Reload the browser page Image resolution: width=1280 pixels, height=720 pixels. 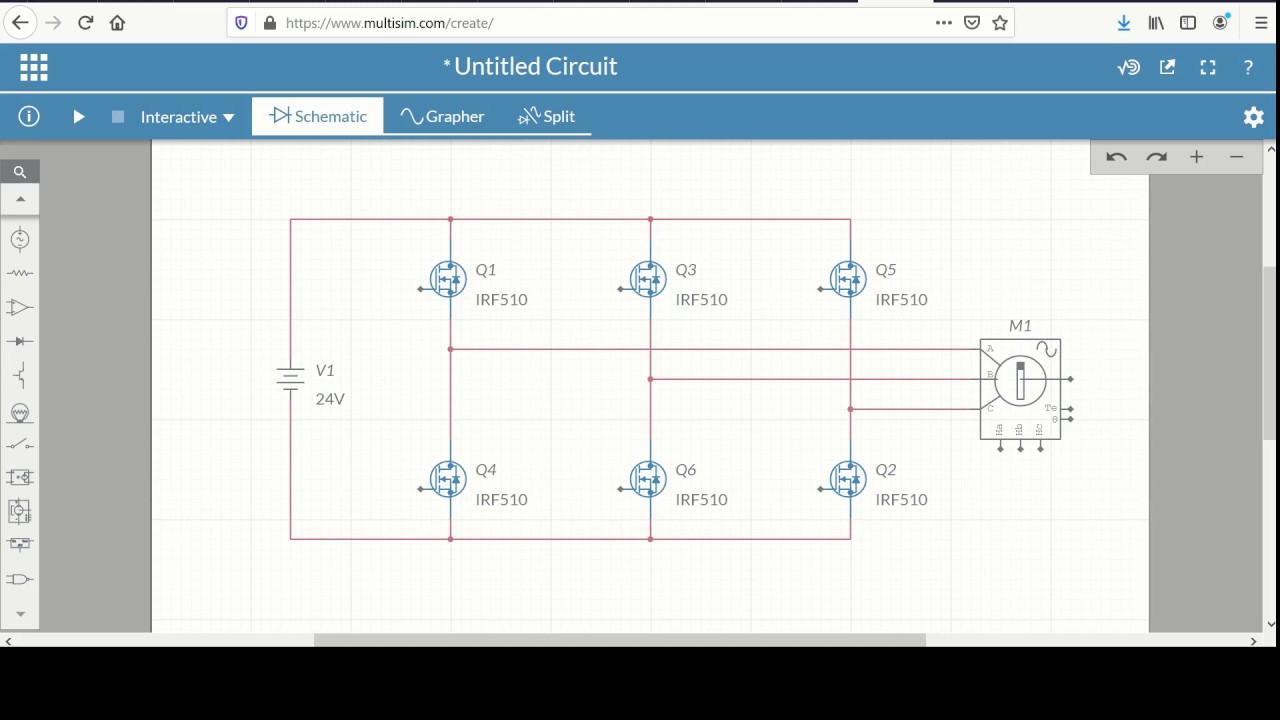(x=85, y=22)
